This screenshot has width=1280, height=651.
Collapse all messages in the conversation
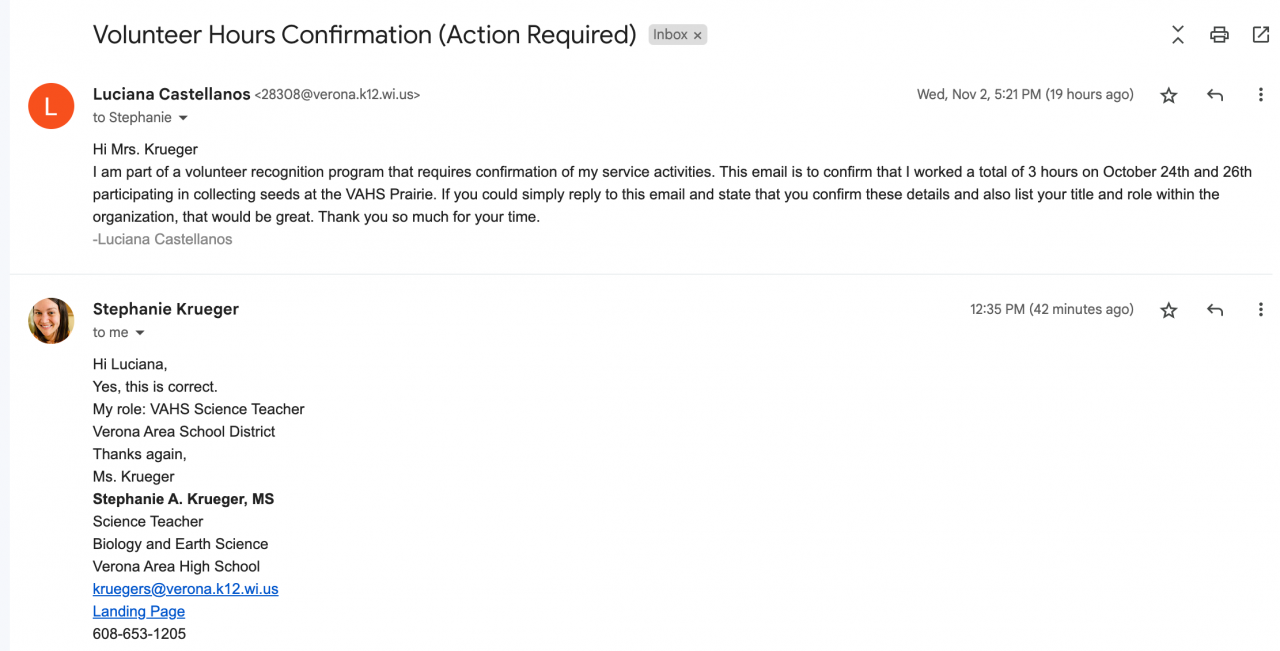pyautogui.click(x=1178, y=35)
